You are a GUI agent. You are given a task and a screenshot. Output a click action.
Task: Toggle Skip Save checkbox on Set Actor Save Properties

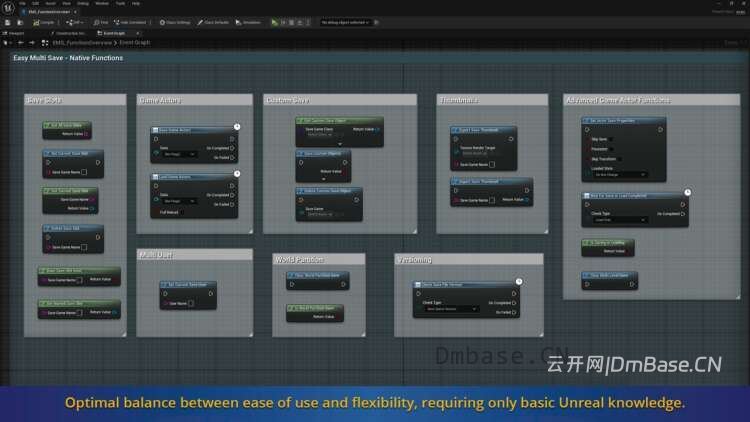(611, 139)
